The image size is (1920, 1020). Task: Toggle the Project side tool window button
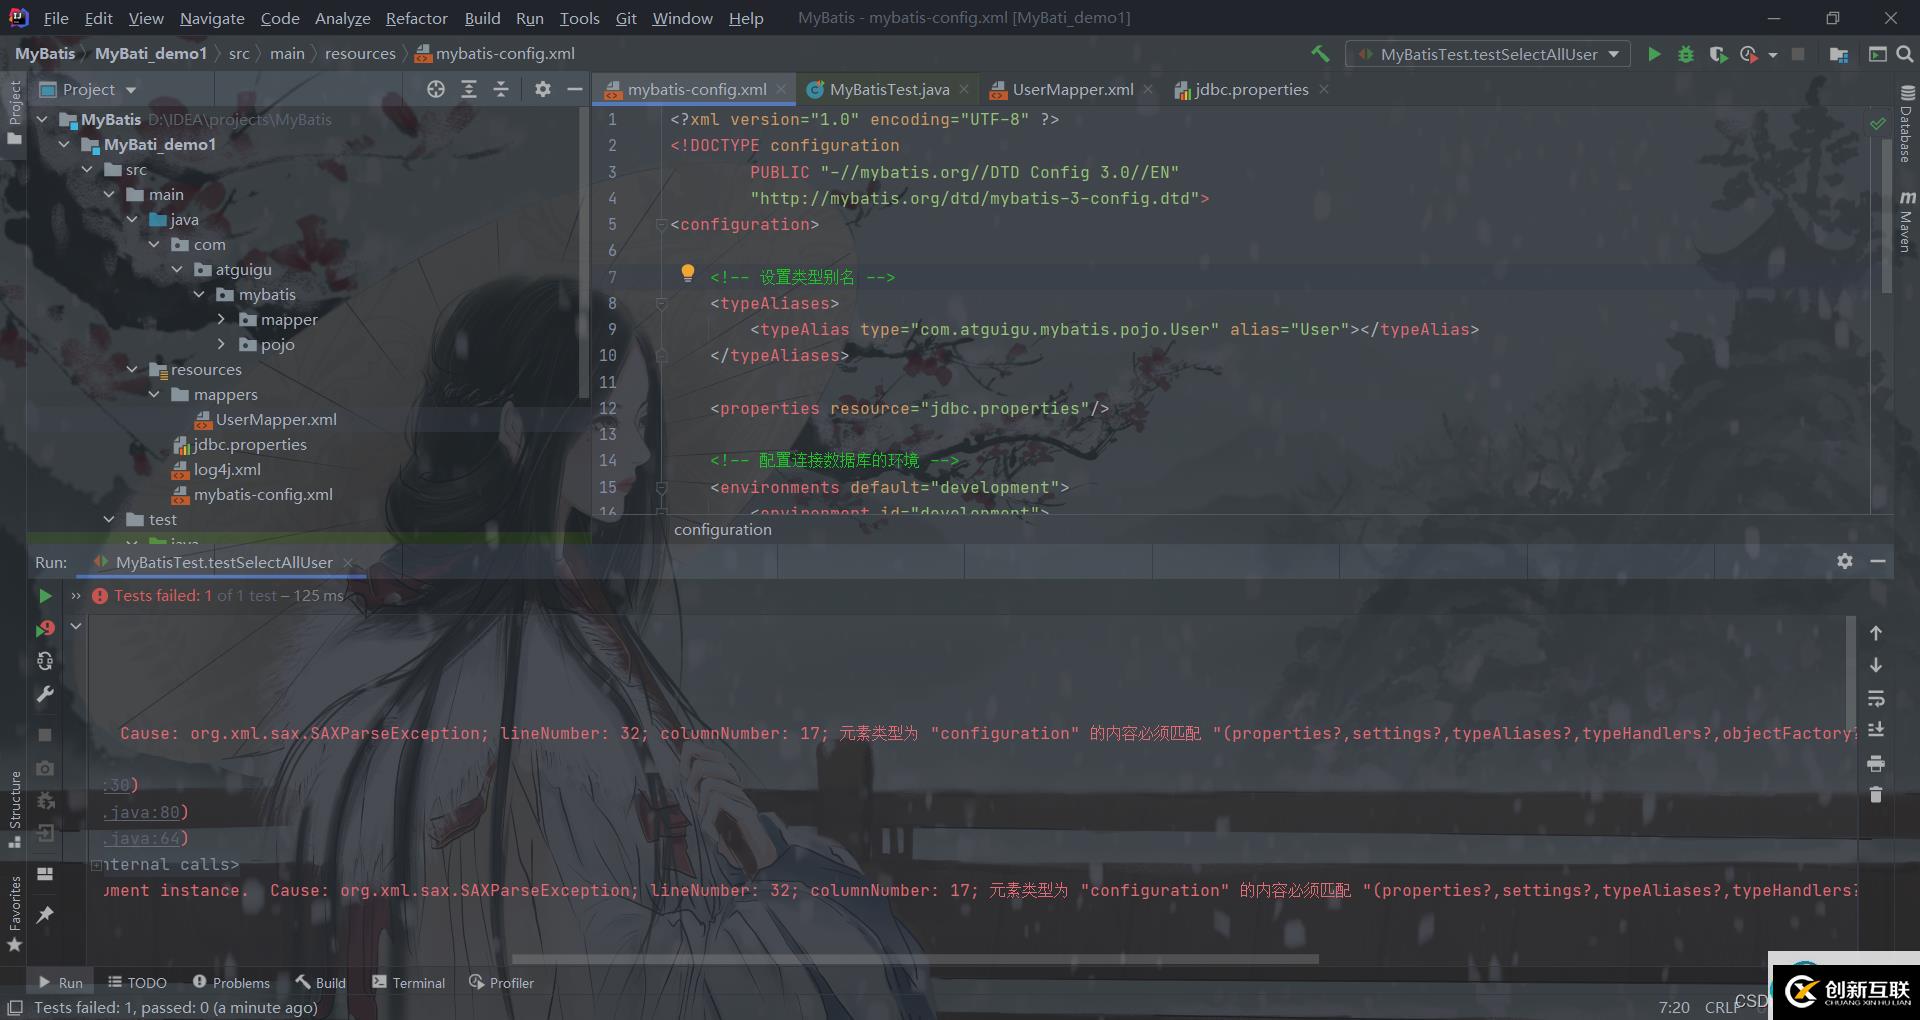(14, 112)
